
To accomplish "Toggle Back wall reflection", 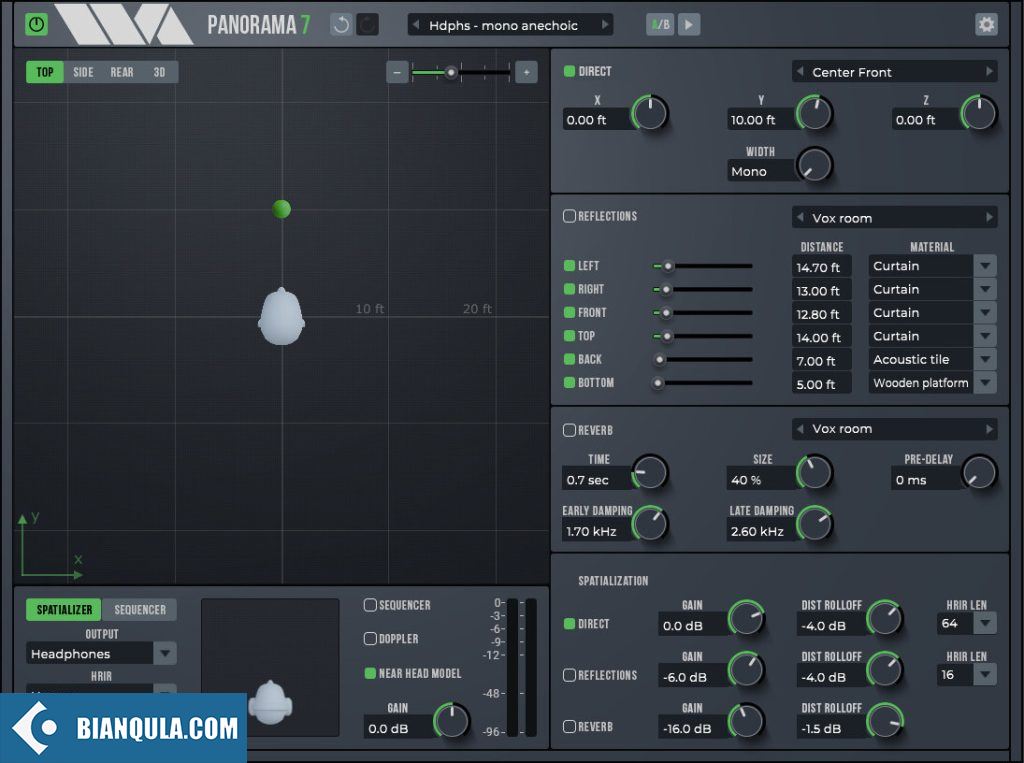I will (x=569, y=359).
